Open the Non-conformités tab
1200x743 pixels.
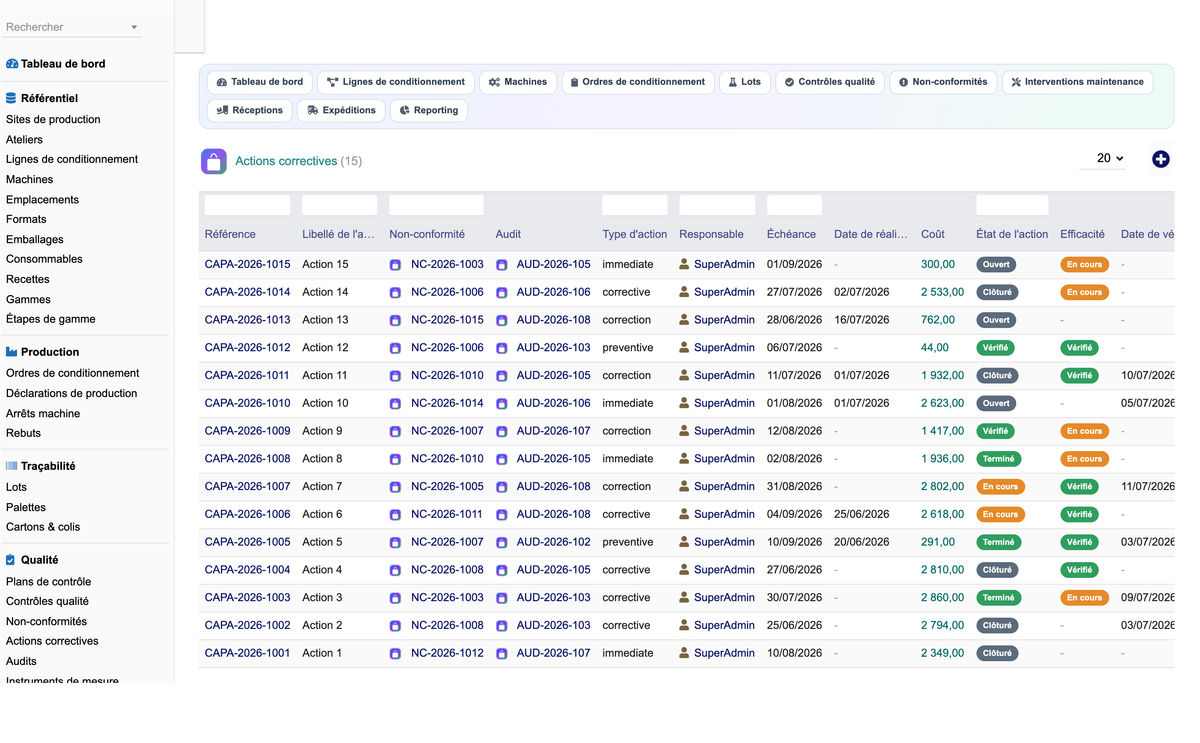pos(943,82)
